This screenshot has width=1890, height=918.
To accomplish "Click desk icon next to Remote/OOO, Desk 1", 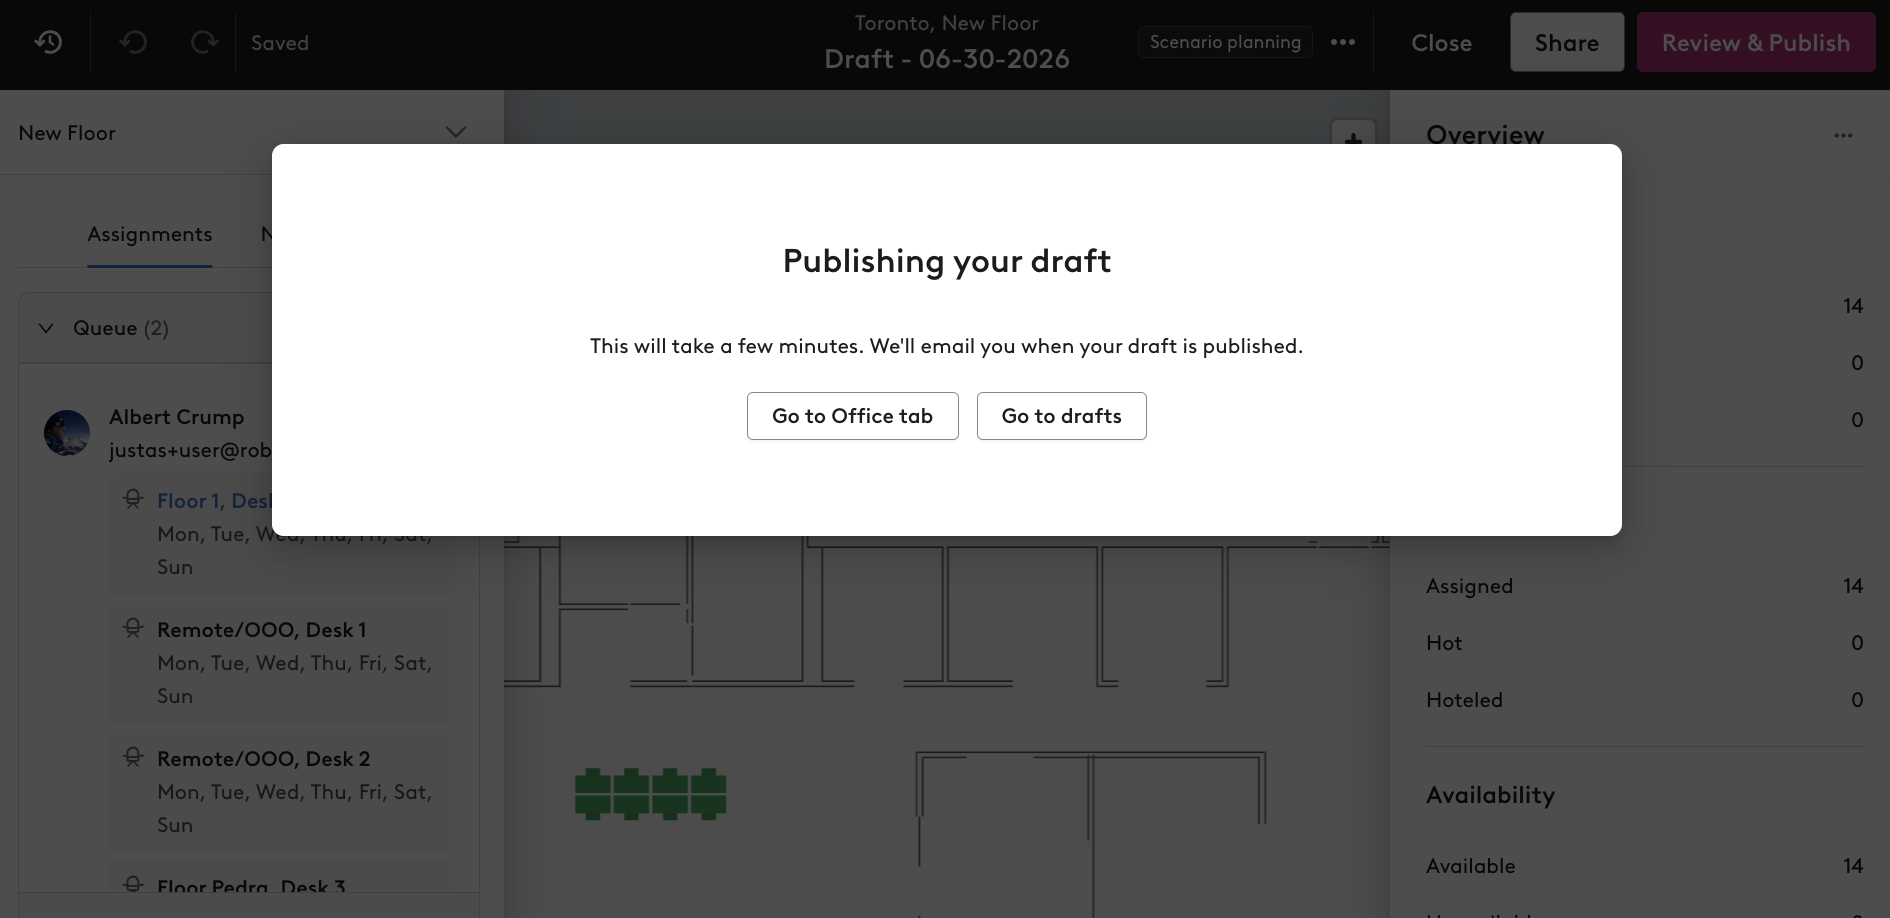I will [x=133, y=628].
